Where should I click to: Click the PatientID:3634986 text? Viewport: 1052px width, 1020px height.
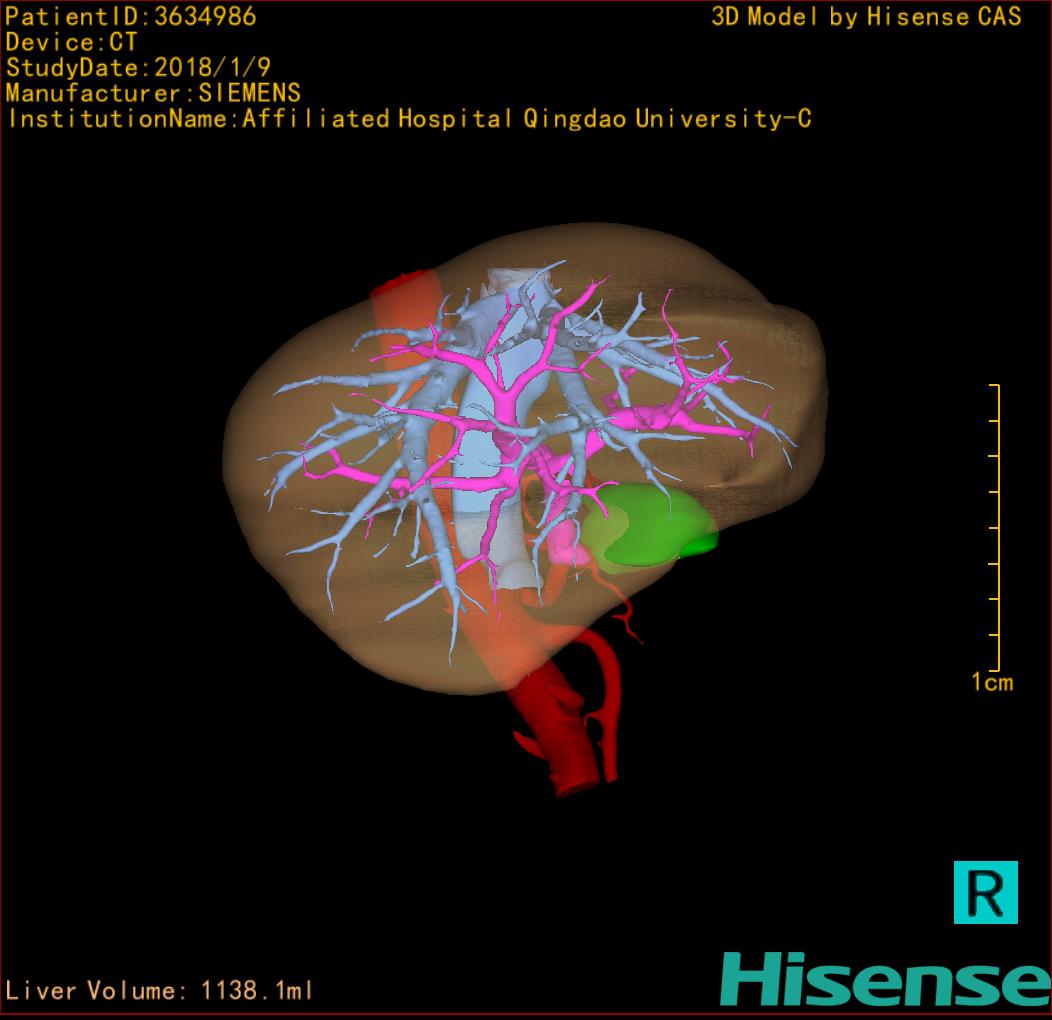[131, 17]
